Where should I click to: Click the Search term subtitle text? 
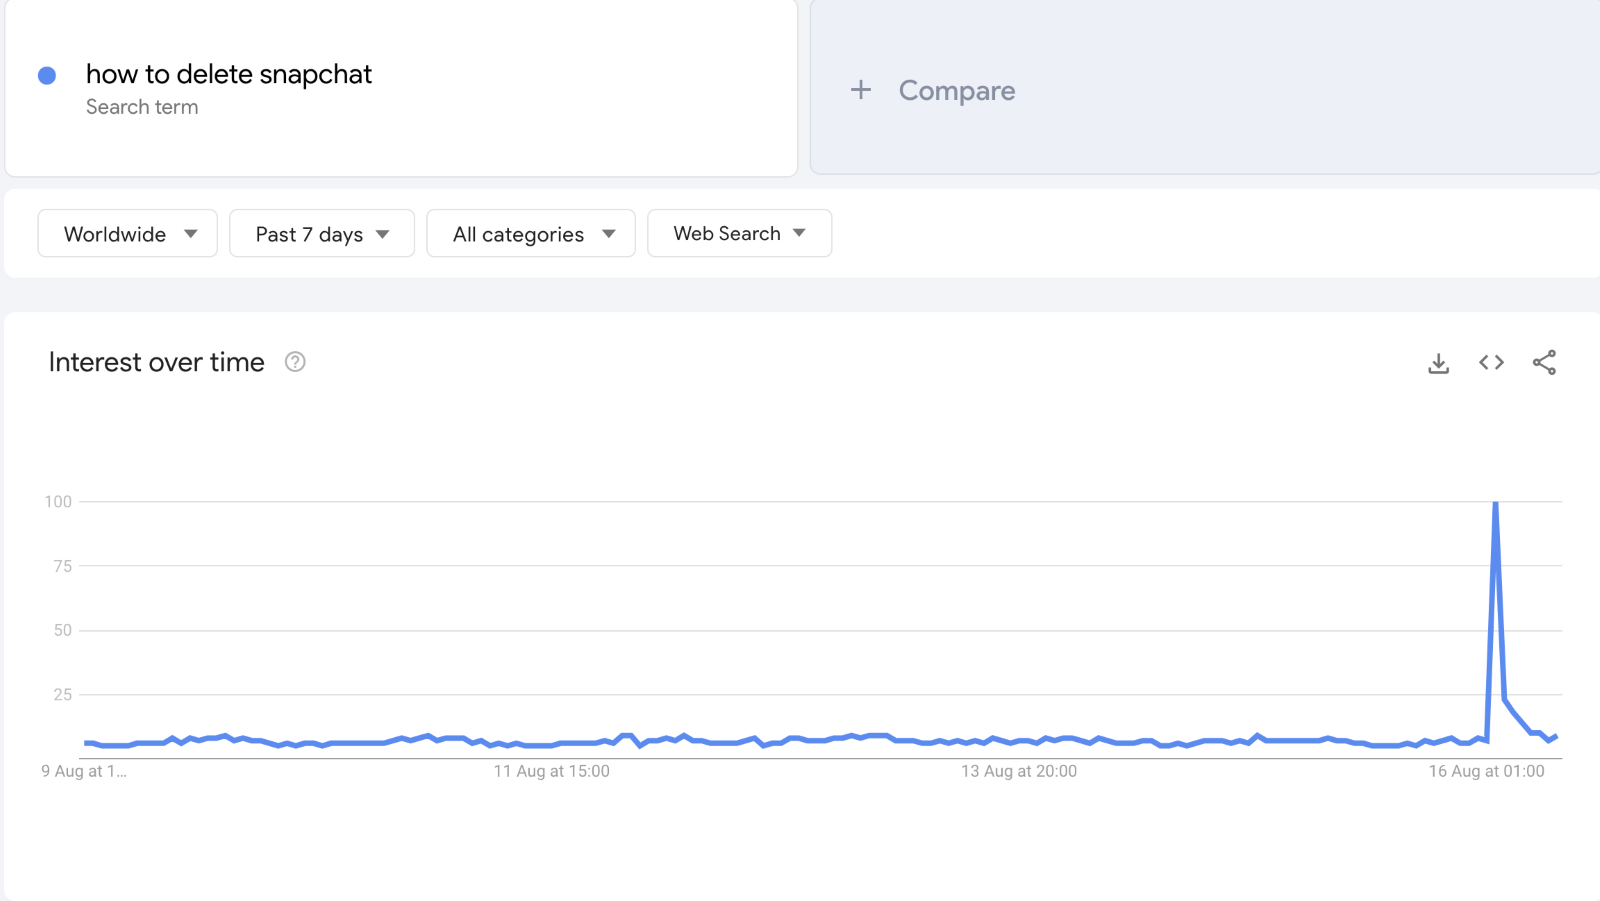(x=142, y=107)
